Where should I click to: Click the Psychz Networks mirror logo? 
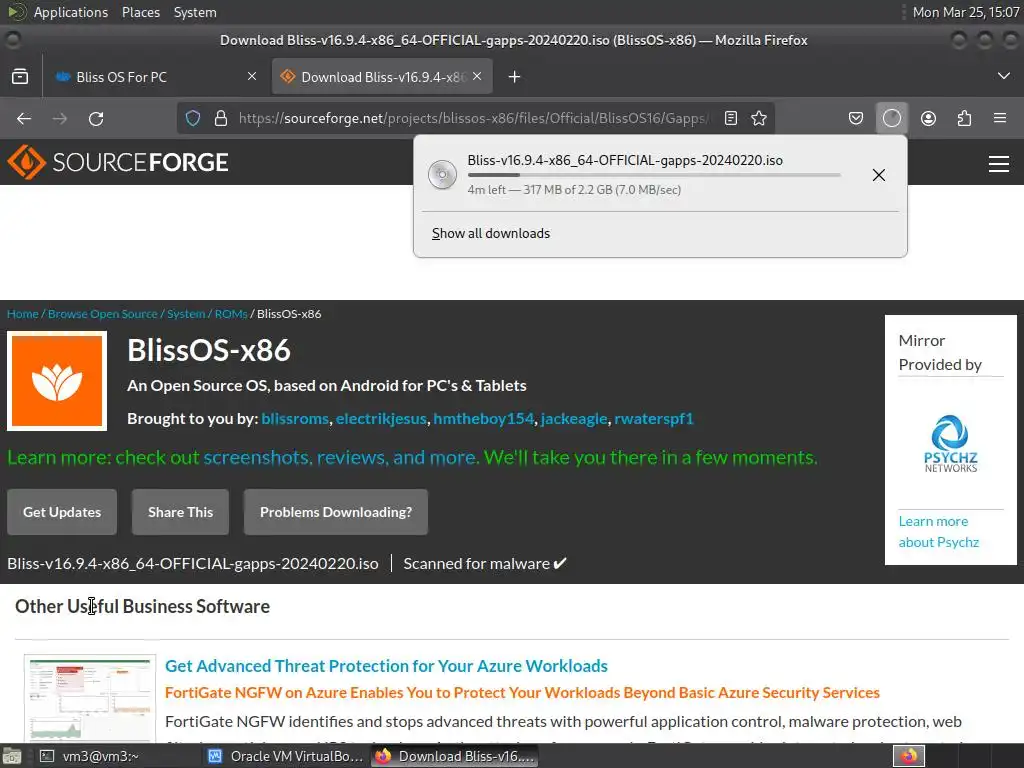tap(950, 443)
